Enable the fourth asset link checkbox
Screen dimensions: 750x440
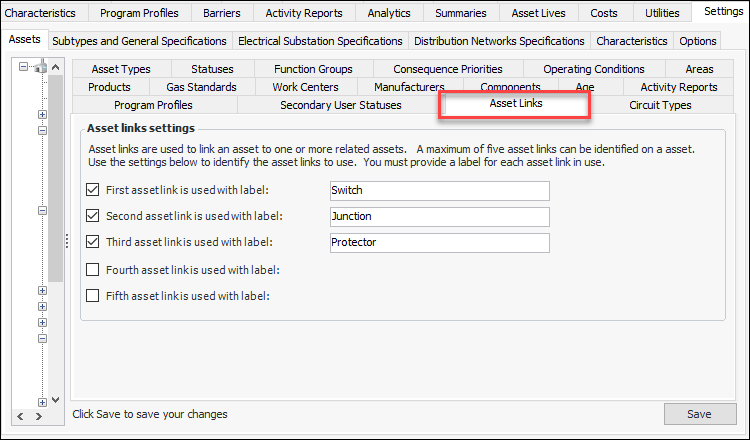(x=93, y=269)
